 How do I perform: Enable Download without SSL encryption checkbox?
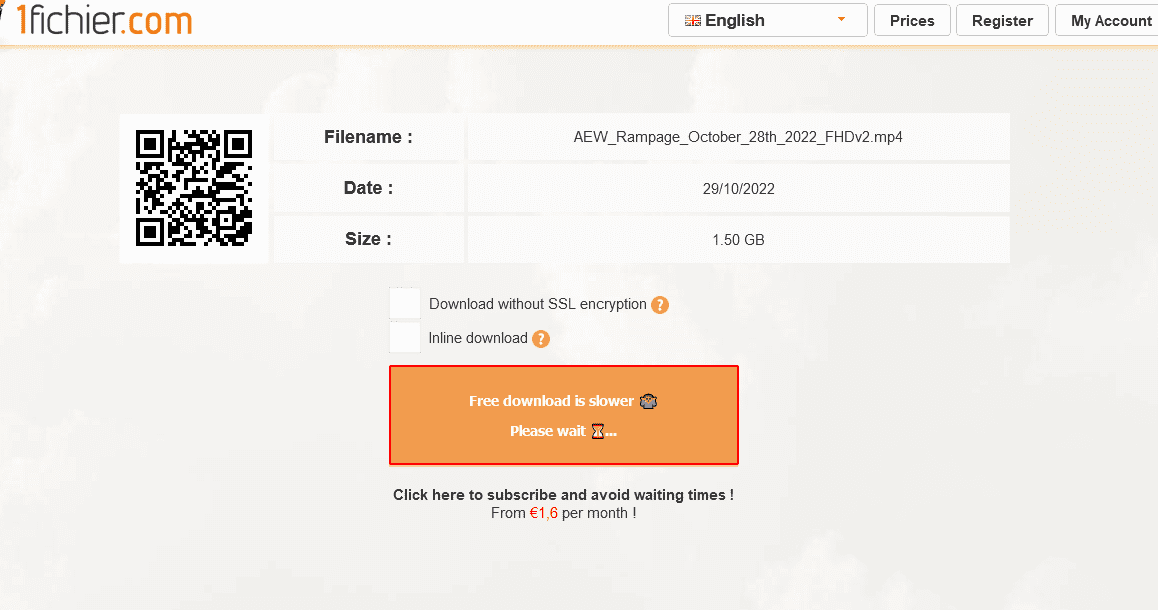click(x=405, y=304)
